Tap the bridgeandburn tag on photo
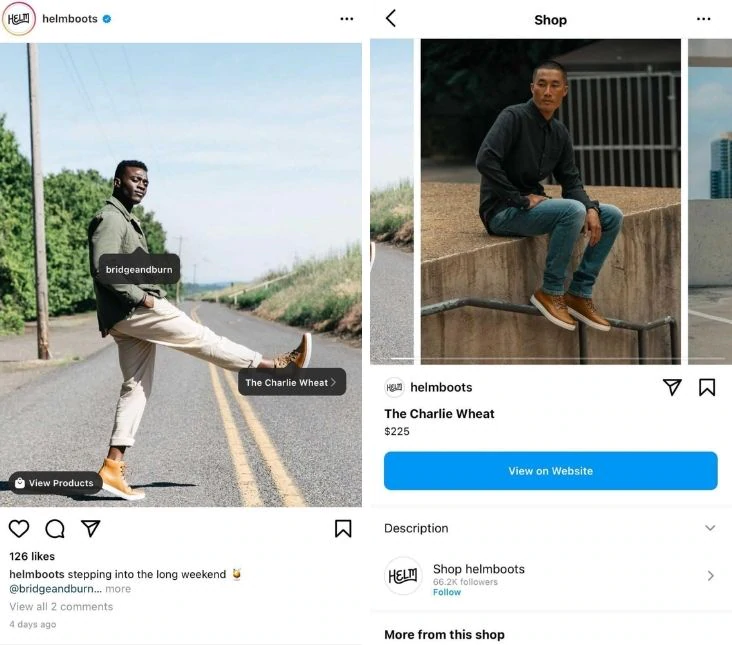The width and height of the screenshot is (732, 645). pos(139,269)
